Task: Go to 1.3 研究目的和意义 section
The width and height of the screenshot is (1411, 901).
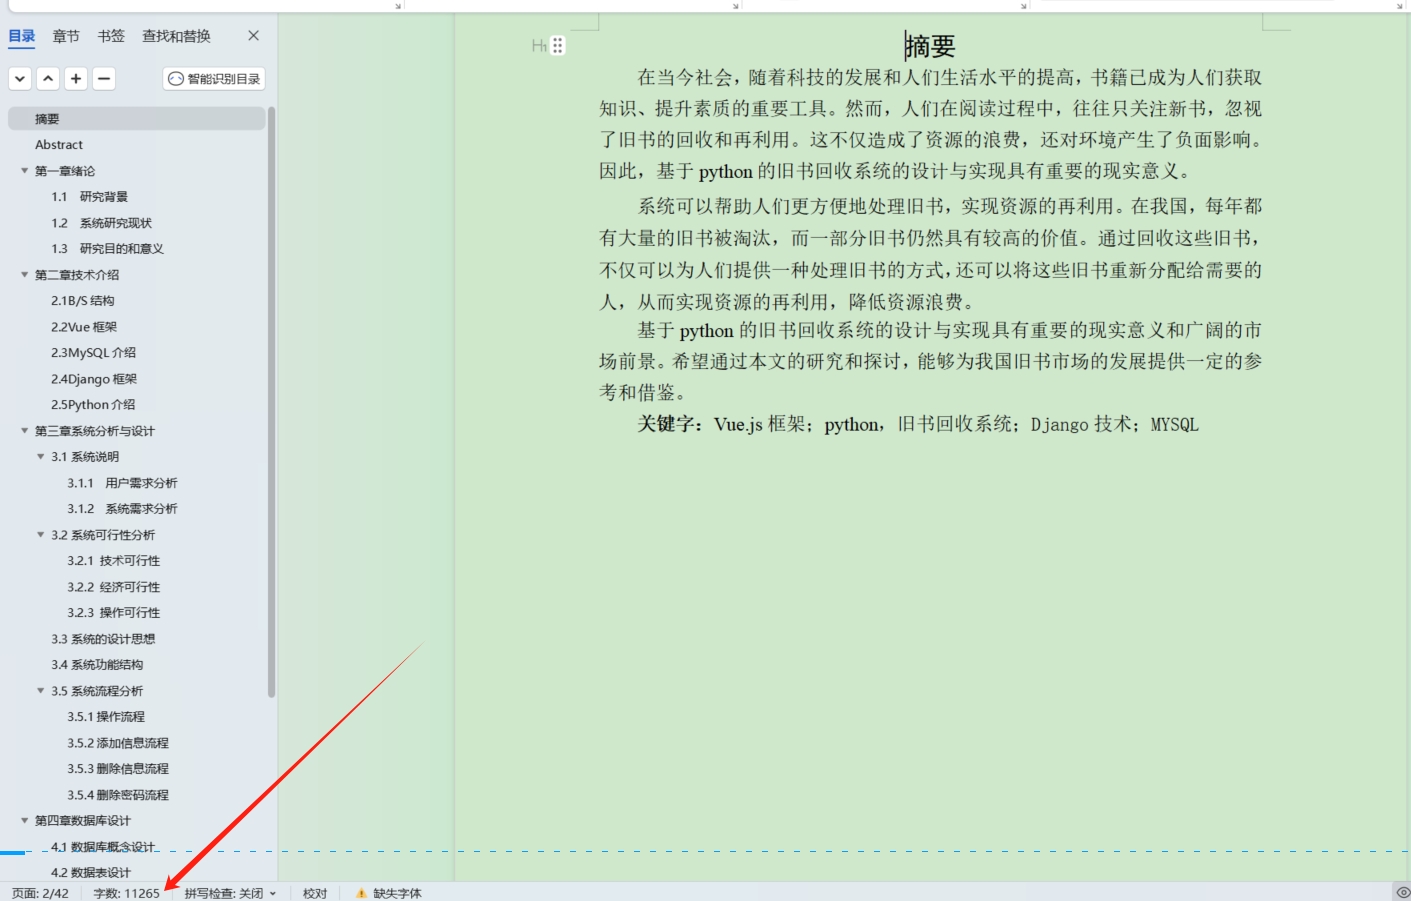Action: click(107, 249)
